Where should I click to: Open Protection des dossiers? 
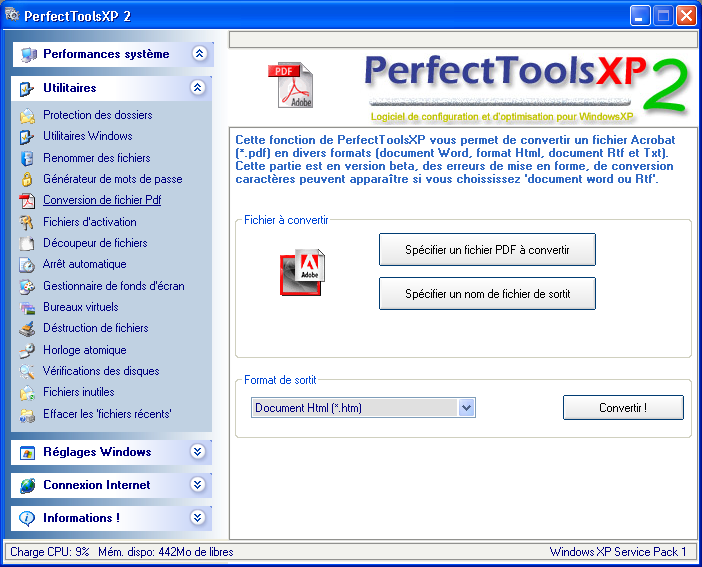[x=98, y=115]
